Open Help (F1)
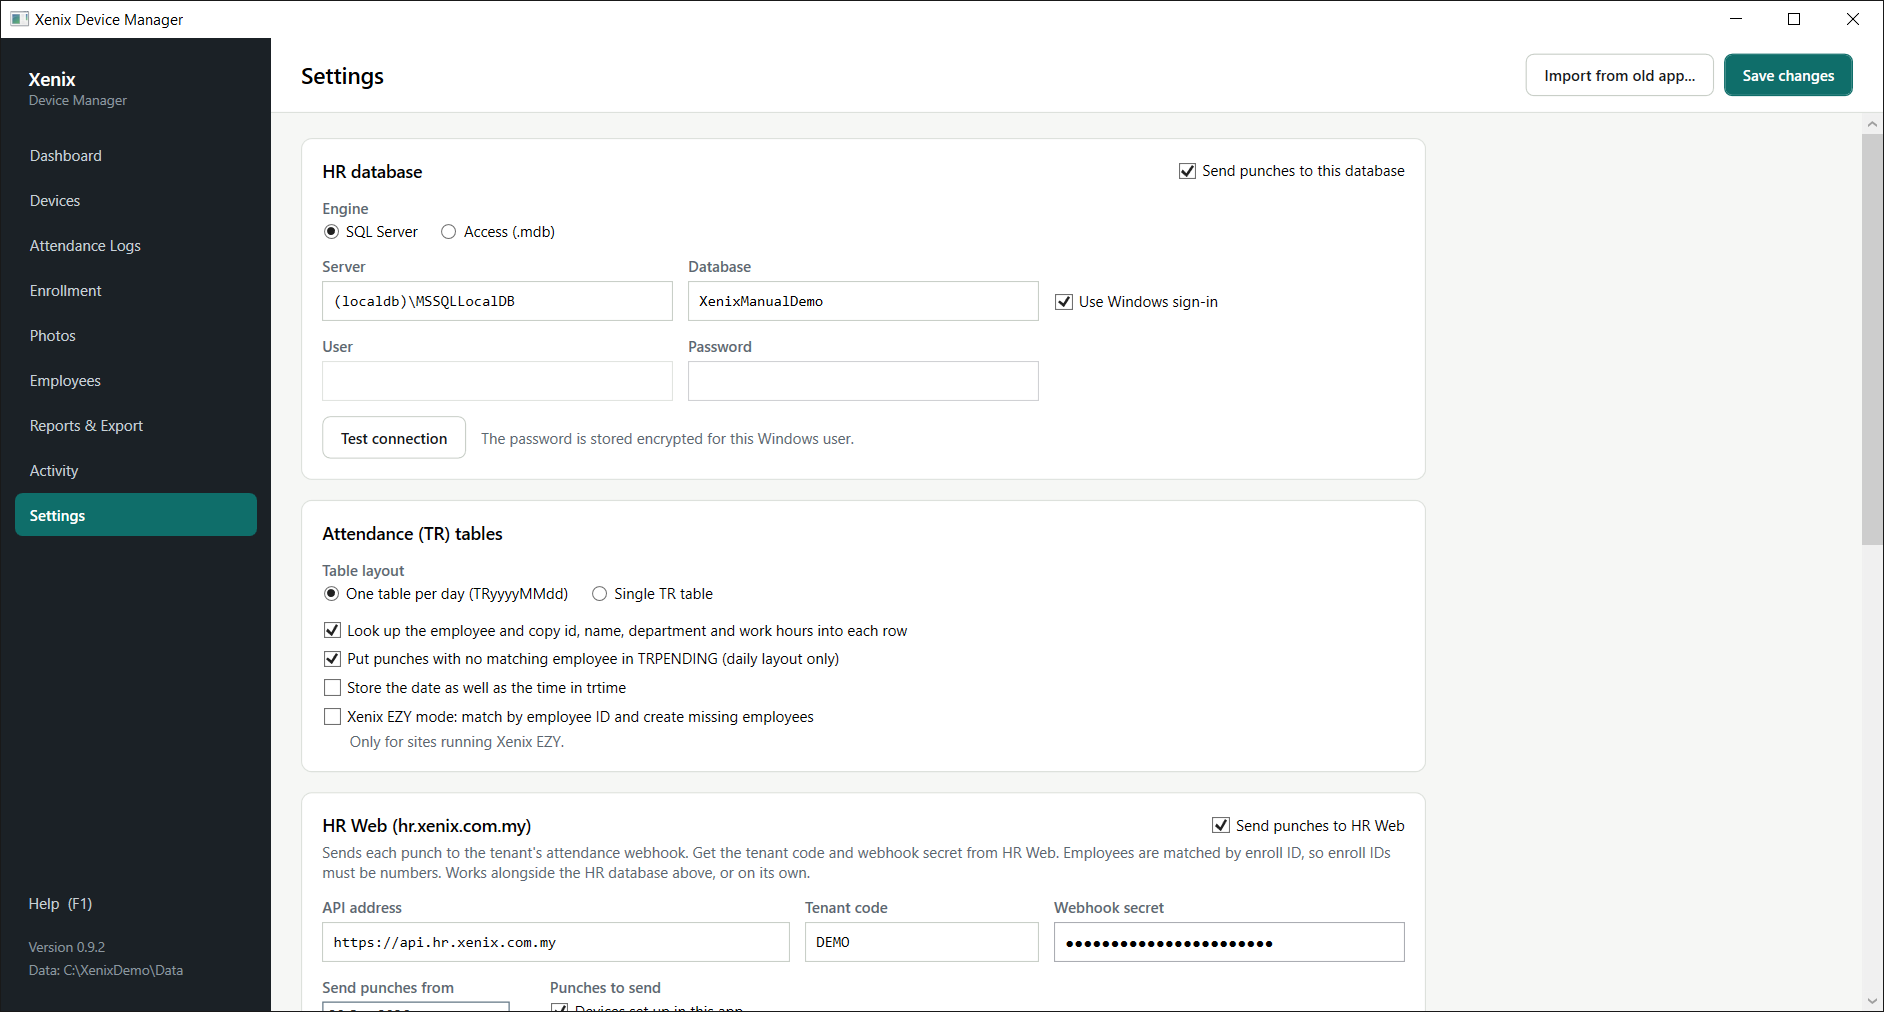The image size is (1884, 1012). click(61, 904)
